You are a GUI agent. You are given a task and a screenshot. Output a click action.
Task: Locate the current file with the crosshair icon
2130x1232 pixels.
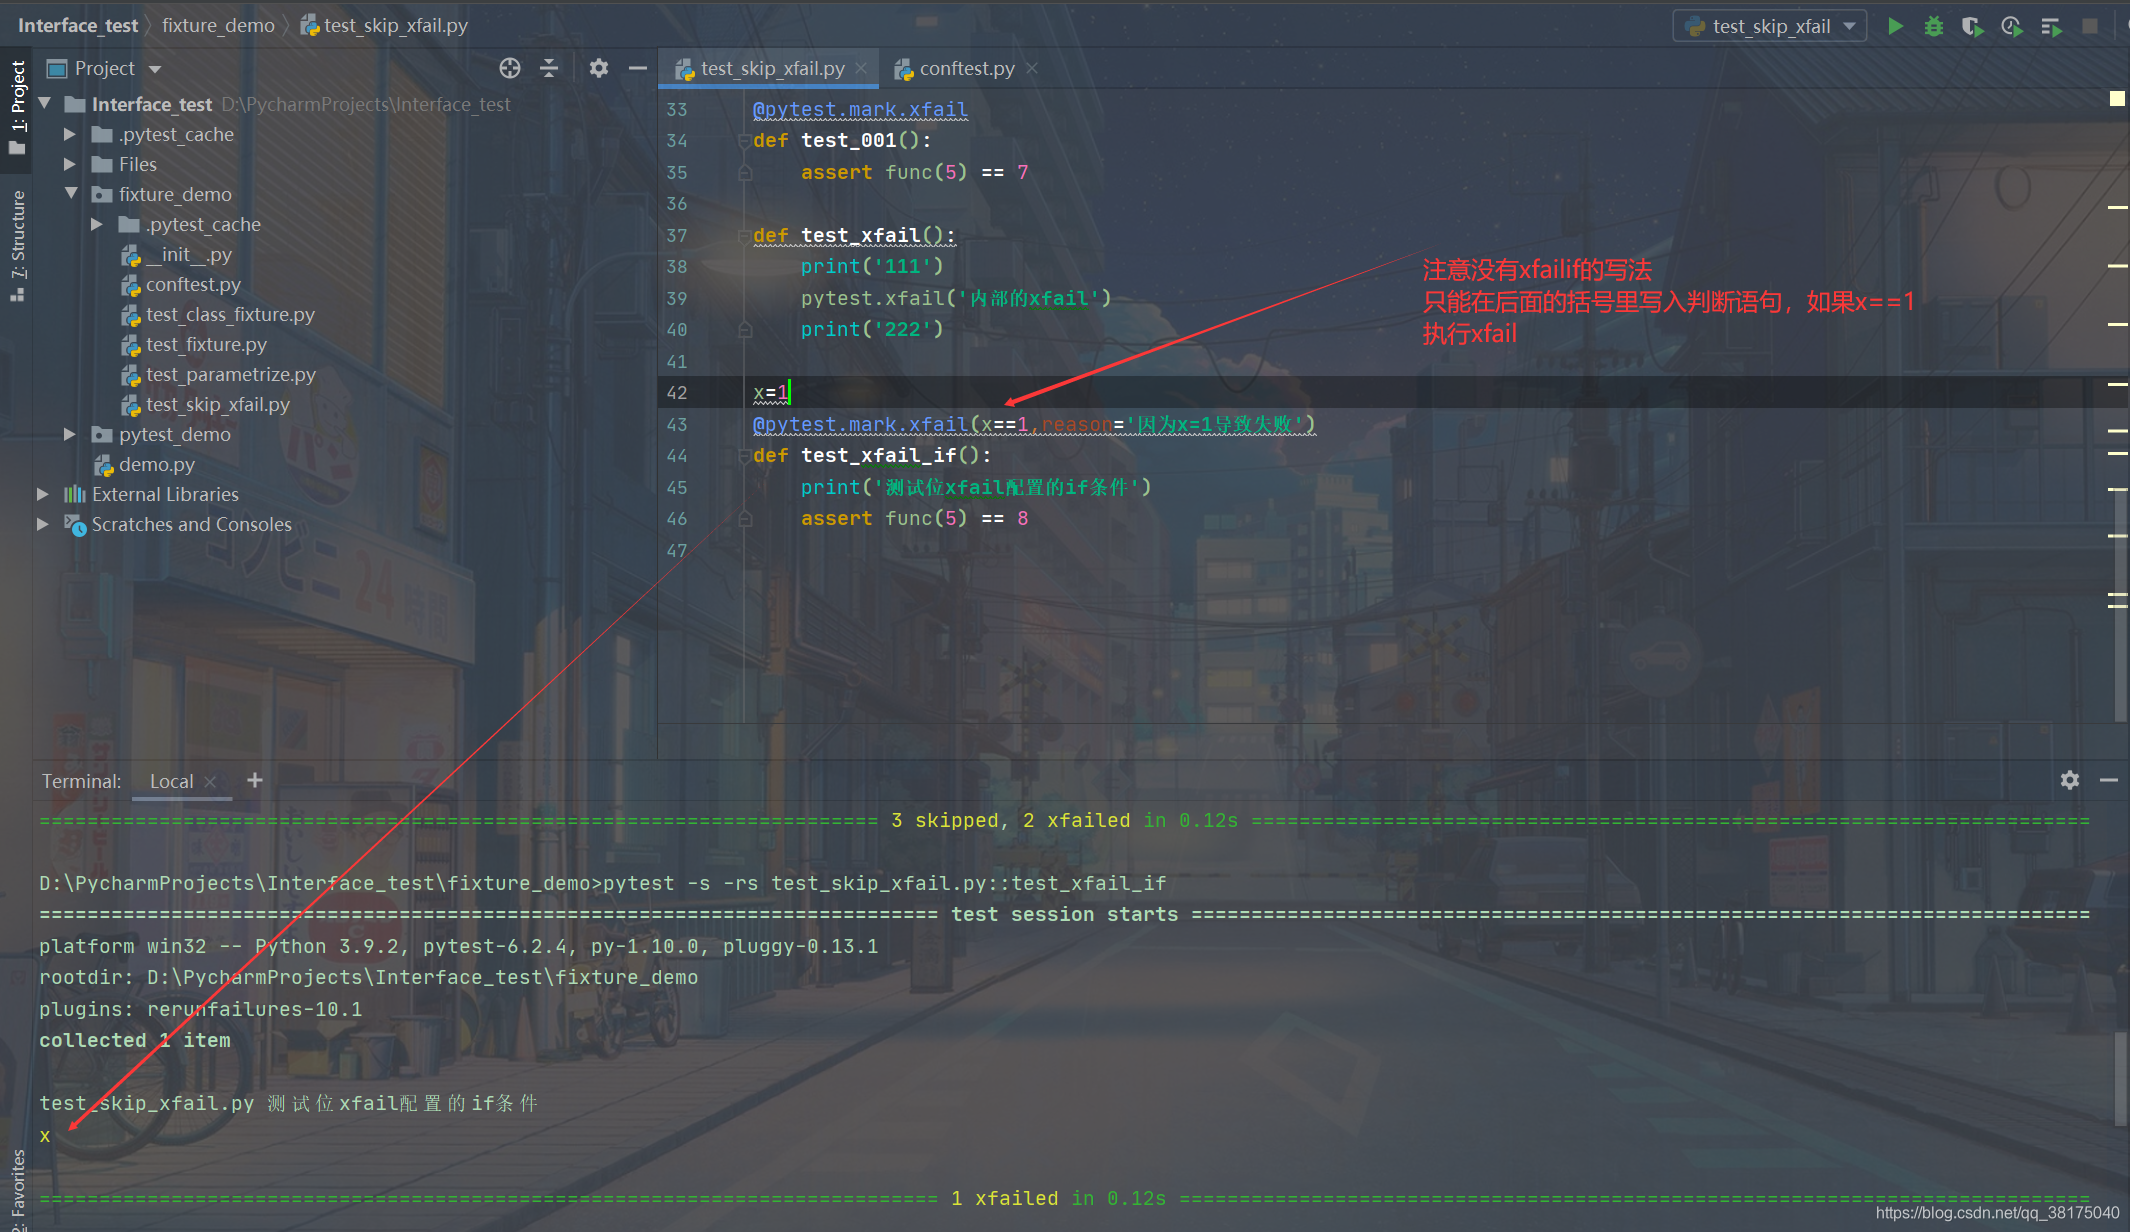[510, 68]
